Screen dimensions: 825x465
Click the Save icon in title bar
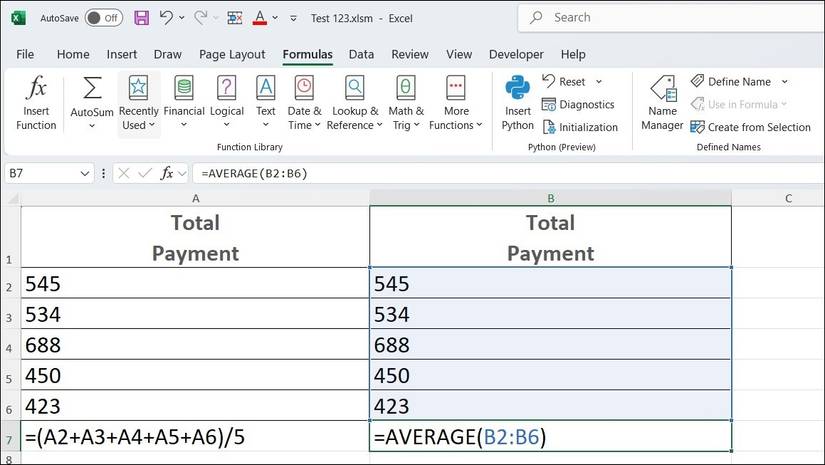[141, 18]
